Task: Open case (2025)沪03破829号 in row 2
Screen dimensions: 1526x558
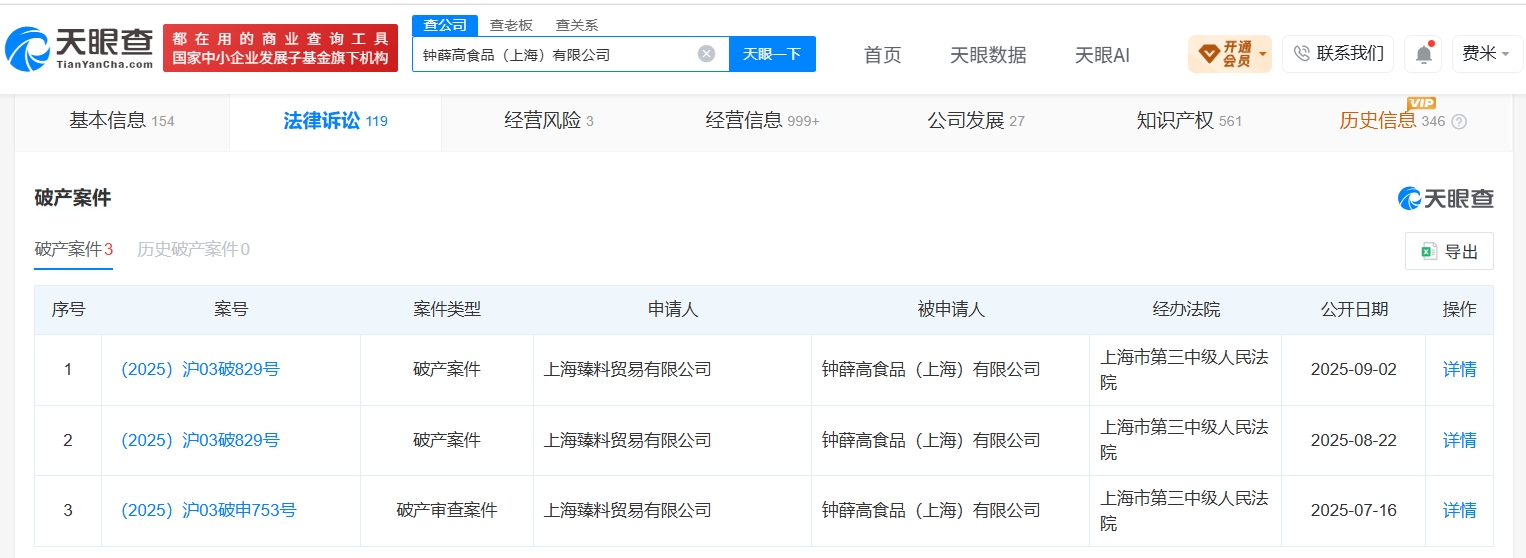Action: point(200,440)
